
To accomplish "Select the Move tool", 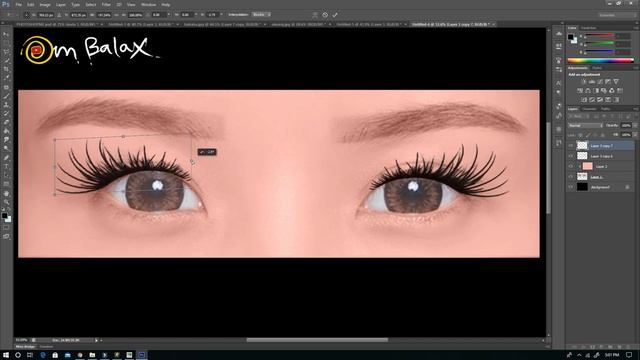I will click(x=6, y=34).
